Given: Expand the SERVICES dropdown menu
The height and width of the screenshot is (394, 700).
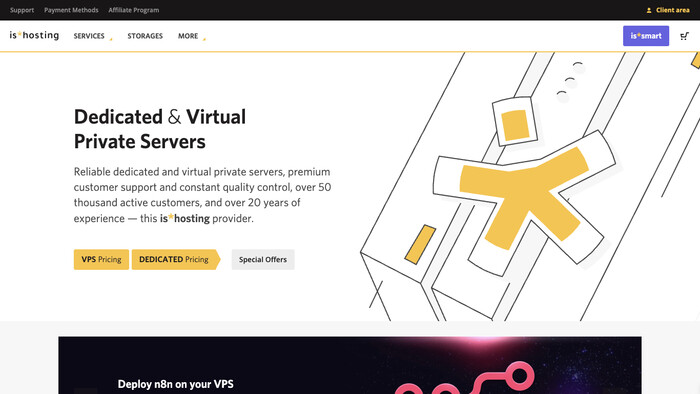Looking at the screenshot, I should tap(92, 36).
